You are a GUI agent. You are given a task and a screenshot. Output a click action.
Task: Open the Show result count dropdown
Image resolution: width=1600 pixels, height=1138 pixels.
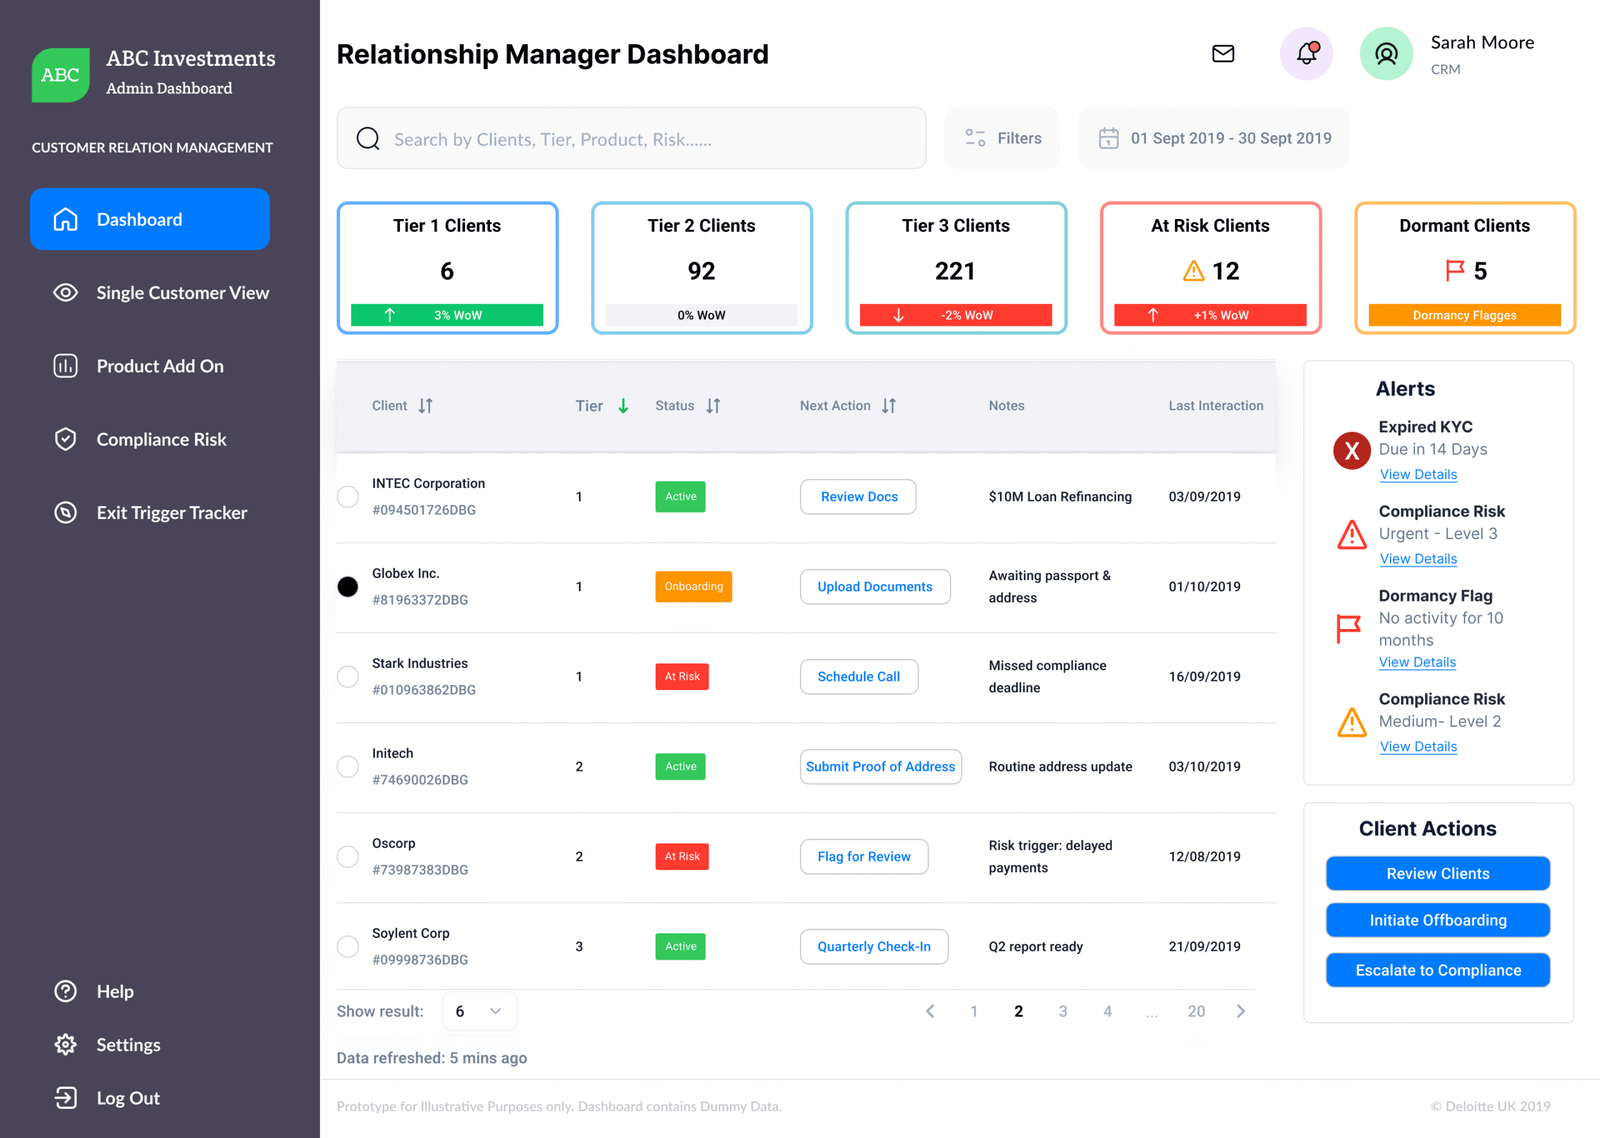click(x=479, y=1012)
